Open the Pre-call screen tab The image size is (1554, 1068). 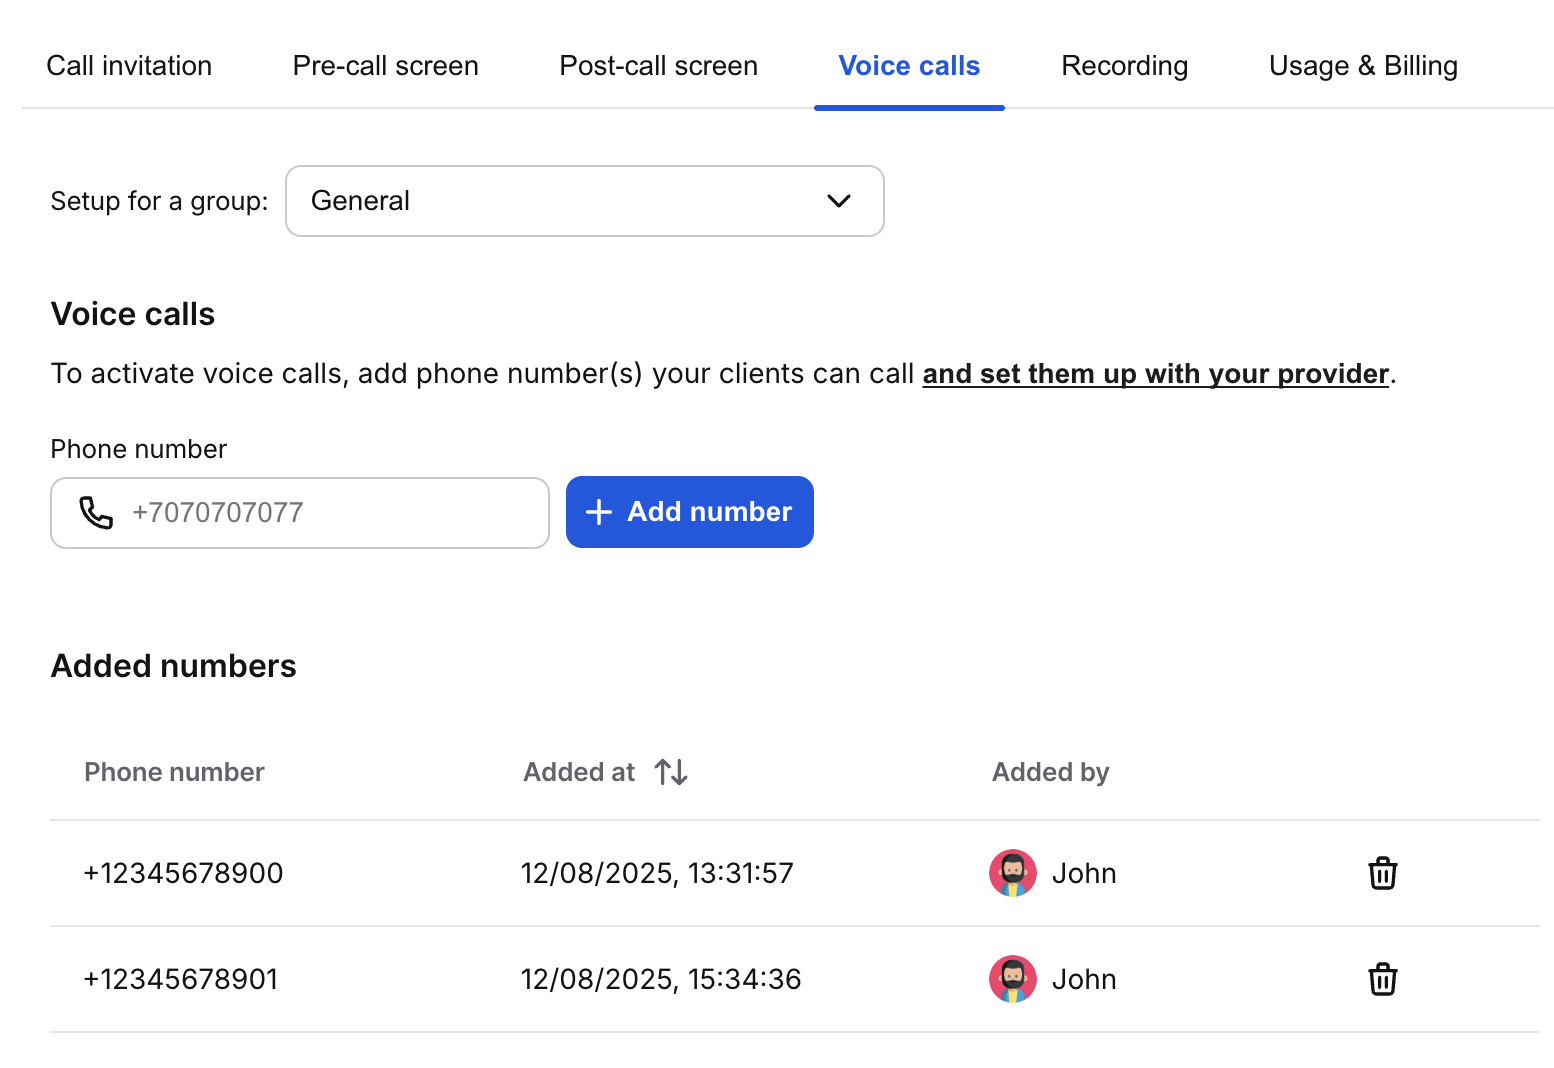click(x=386, y=66)
